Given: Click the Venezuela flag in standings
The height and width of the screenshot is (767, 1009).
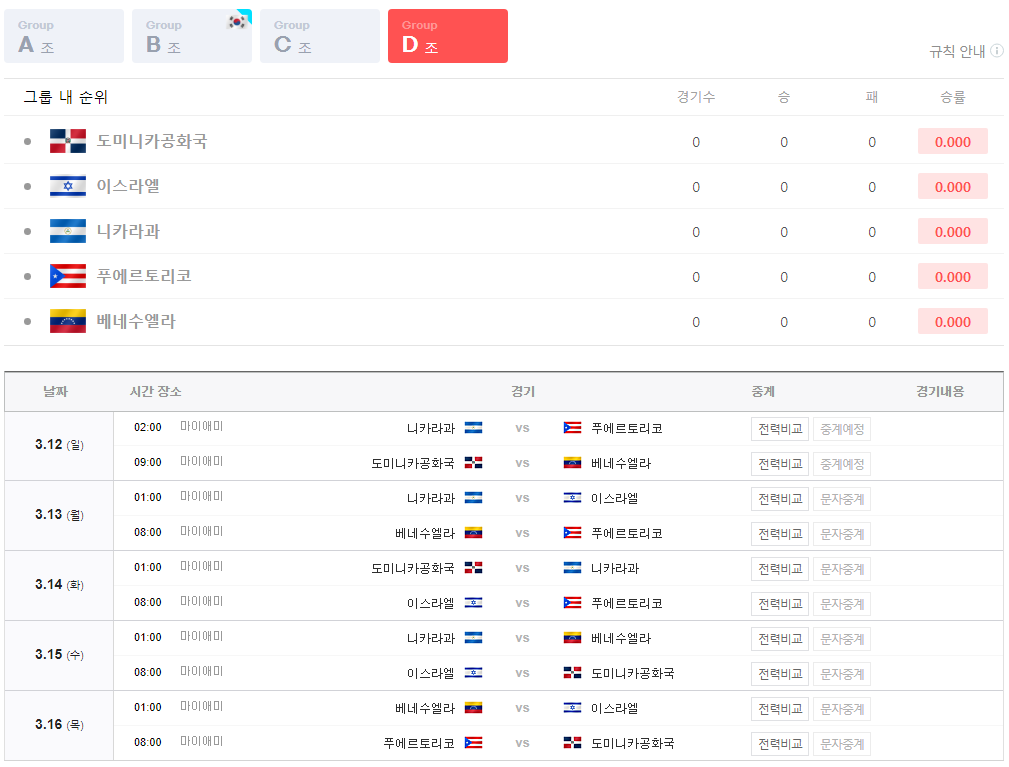Looking at the screenshot, I should pos(68,321).
